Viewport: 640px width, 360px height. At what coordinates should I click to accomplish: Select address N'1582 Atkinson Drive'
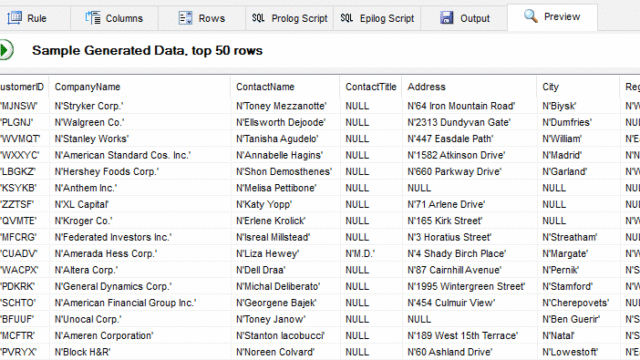pos(469,155)
